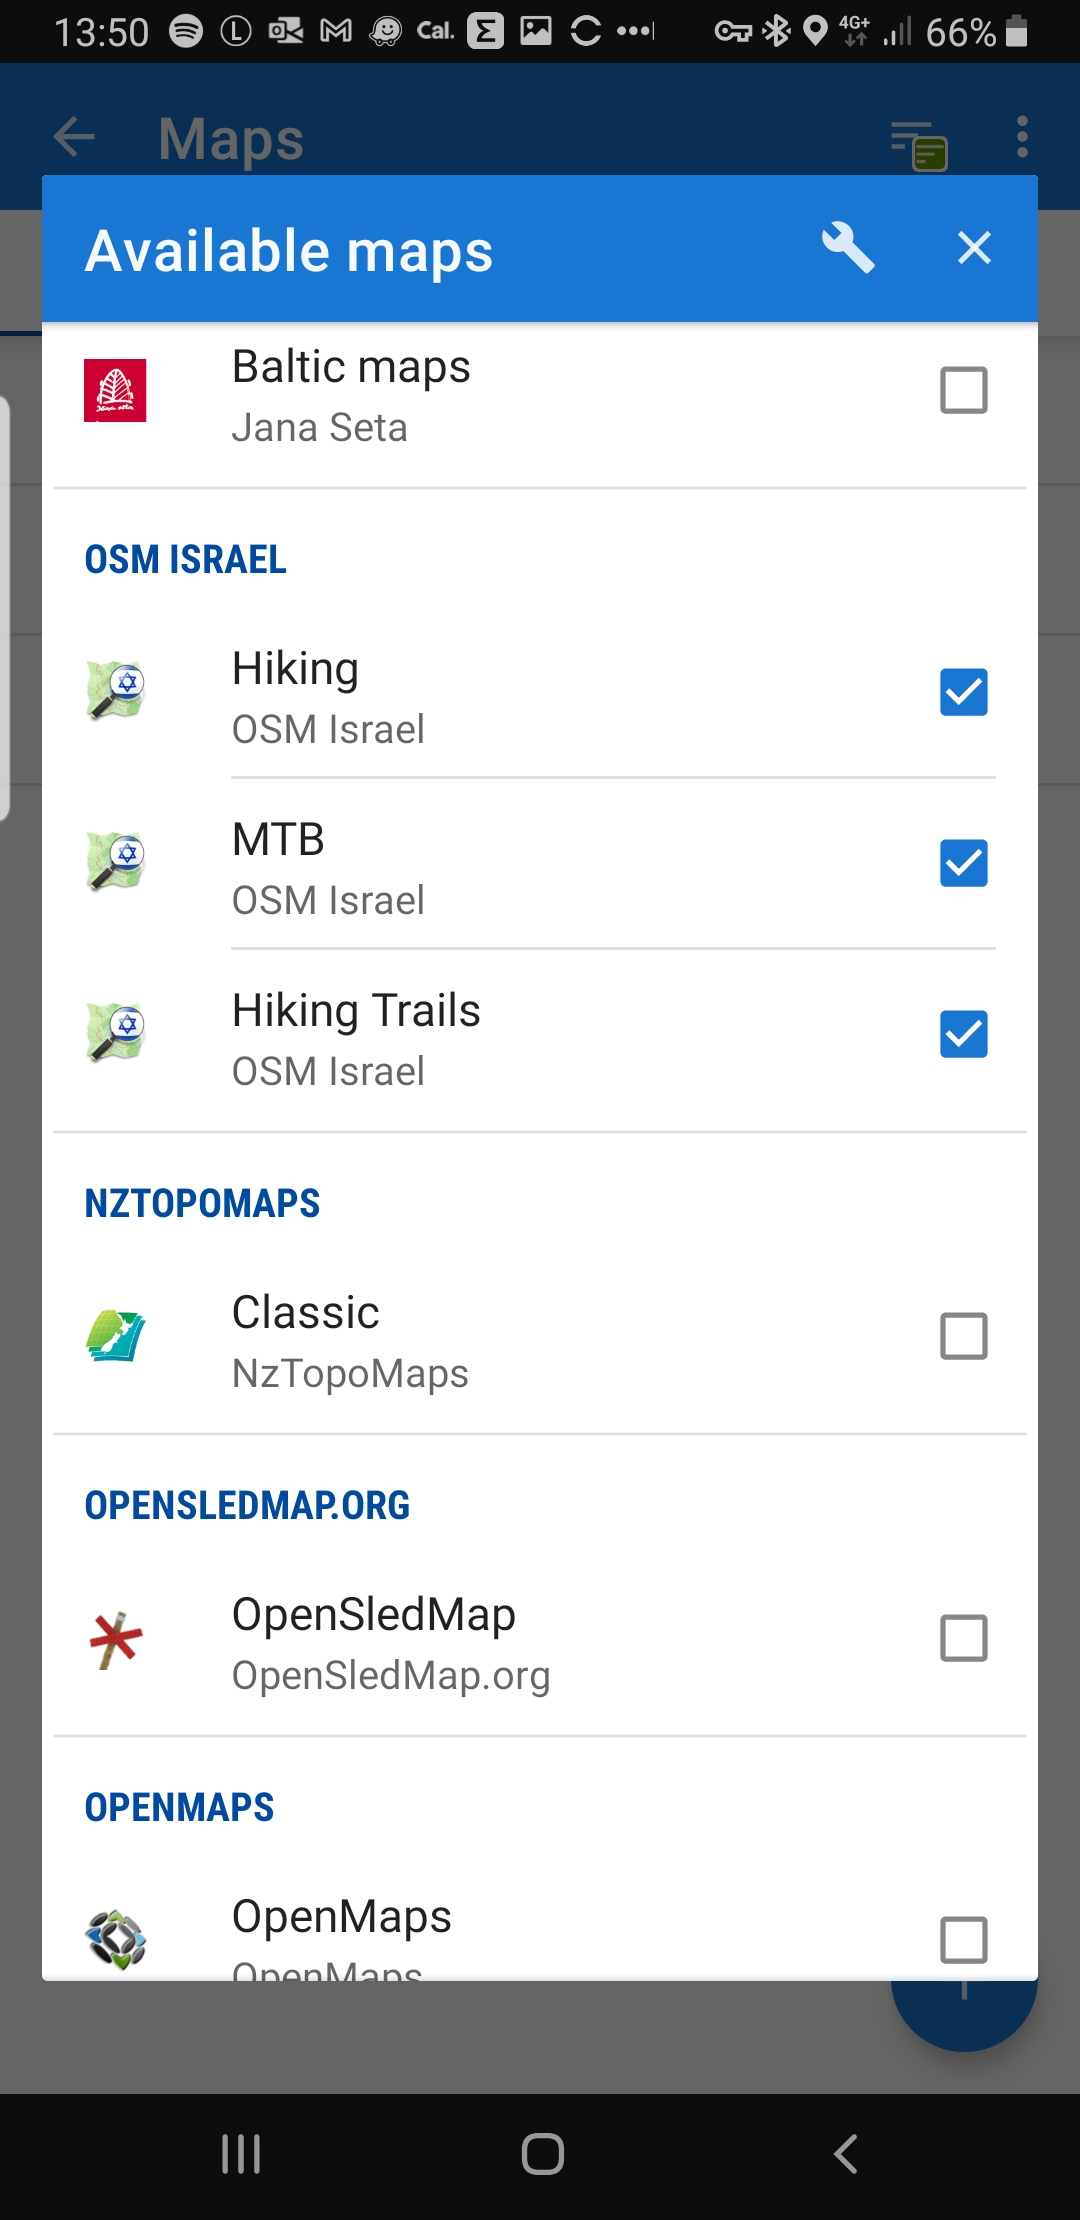Disable the Hiking Trails checkbox
The image size is (1080, 2220).
pyautogui.click(x=963, y=1034)
